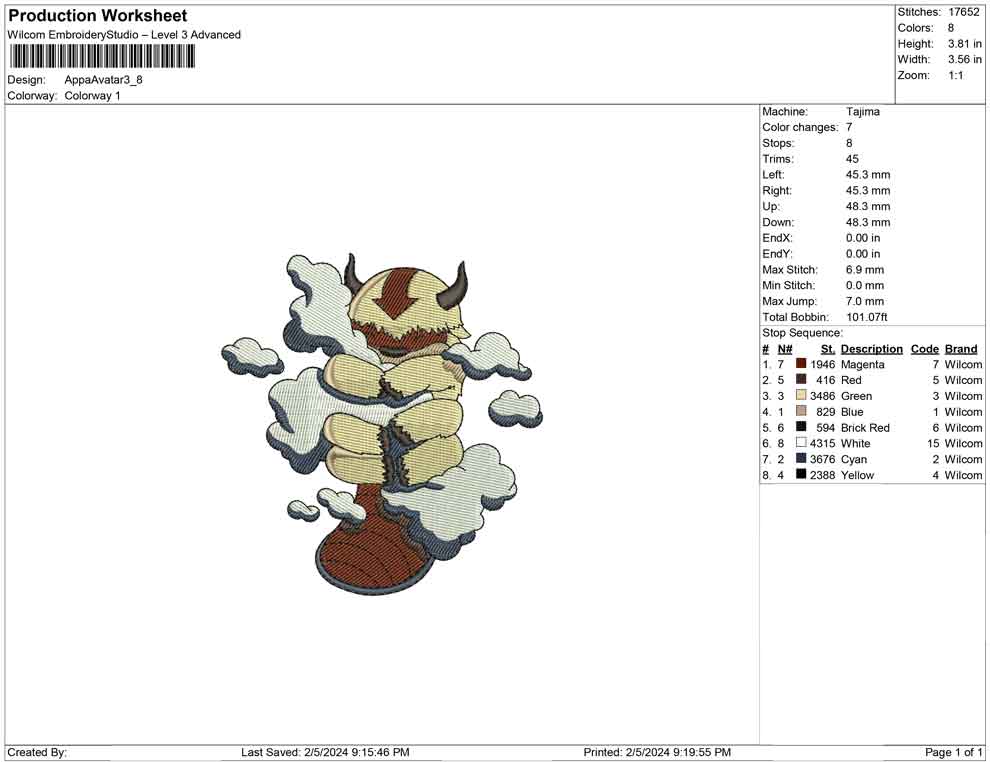The width and height of the screenshot is (990, 762).
Task: Click the 'Printed: 2/5/2024 9:19:55 PM' text
Action: click(x=657, y=752)
